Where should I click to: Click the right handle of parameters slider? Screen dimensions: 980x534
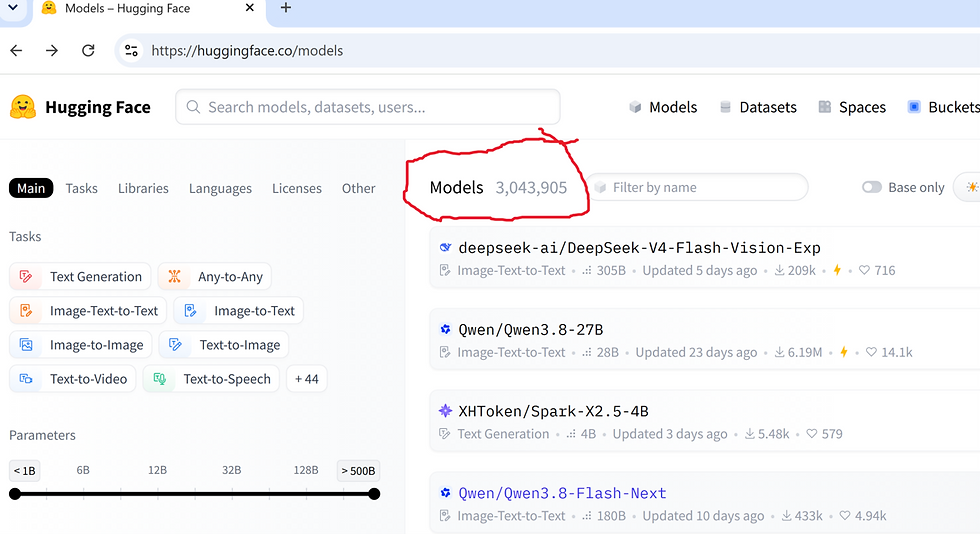click(x=374, y=494)
